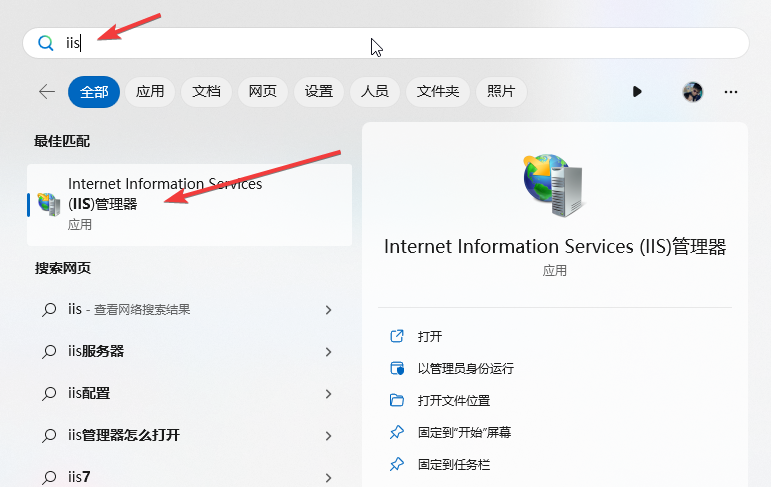Click the shield icon for 以管理员身份运行
771x487 pixels.
[x=397, y=368]
